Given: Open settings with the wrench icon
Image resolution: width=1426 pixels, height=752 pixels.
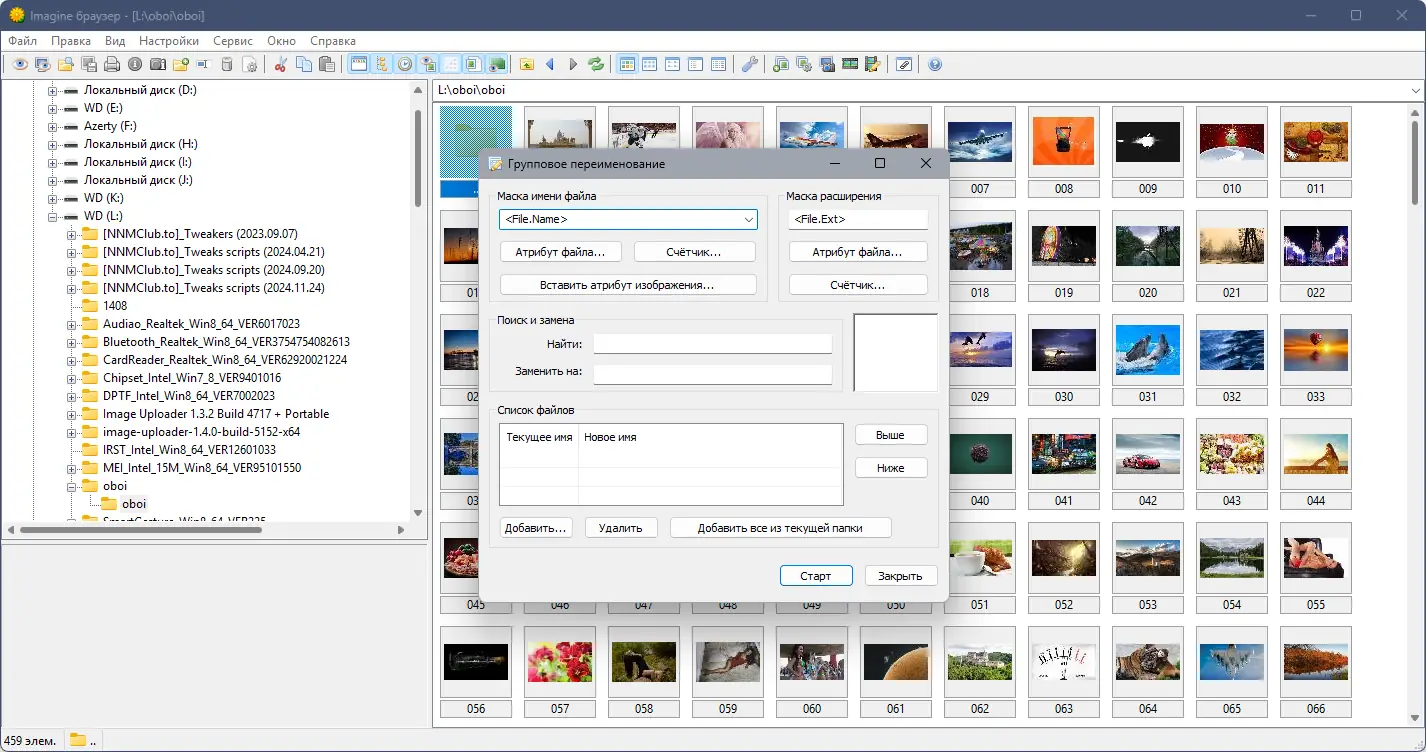Looking at the screenshot, I should [749, 64].
